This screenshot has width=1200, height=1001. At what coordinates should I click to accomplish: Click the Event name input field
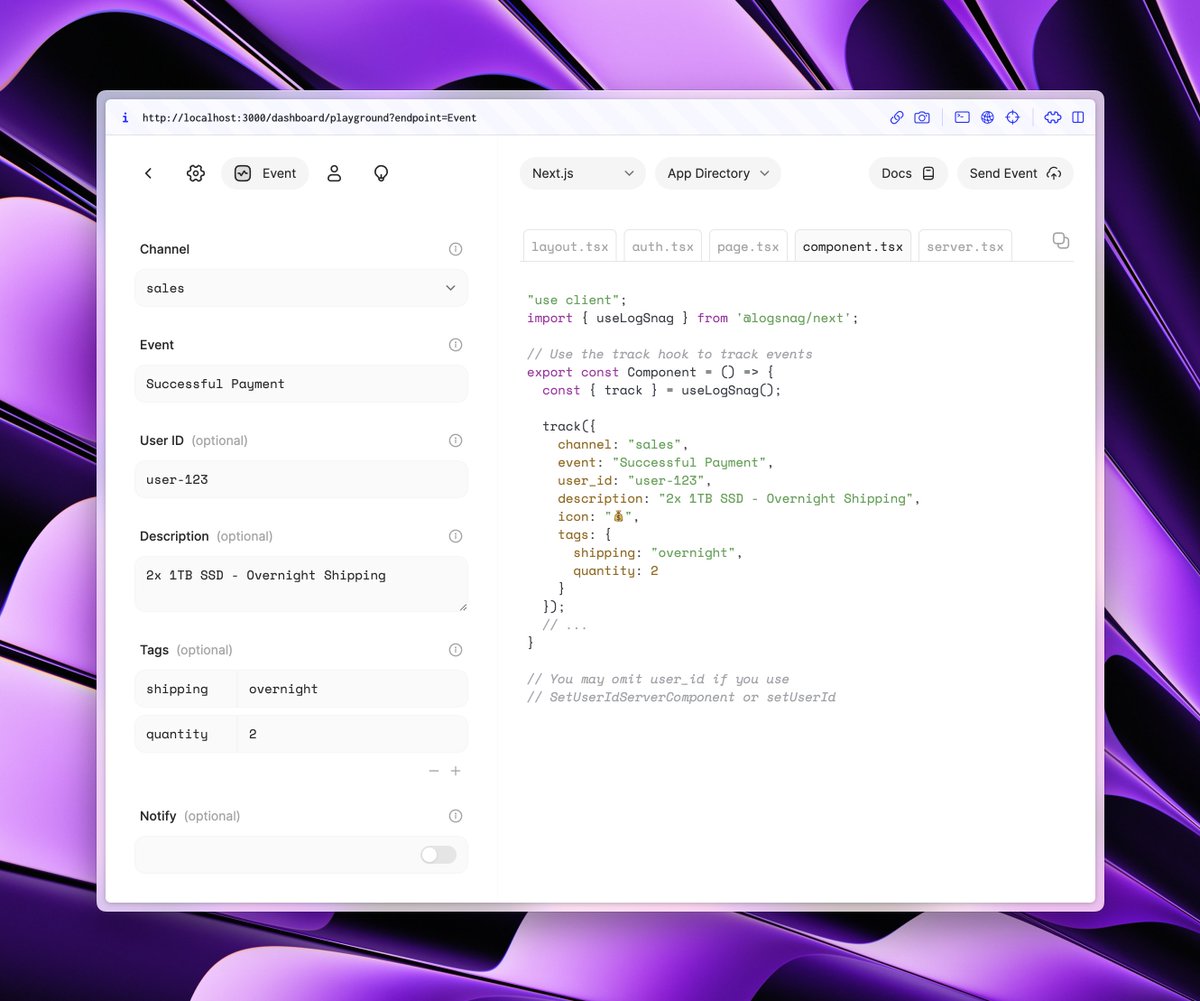coord(301,384)
